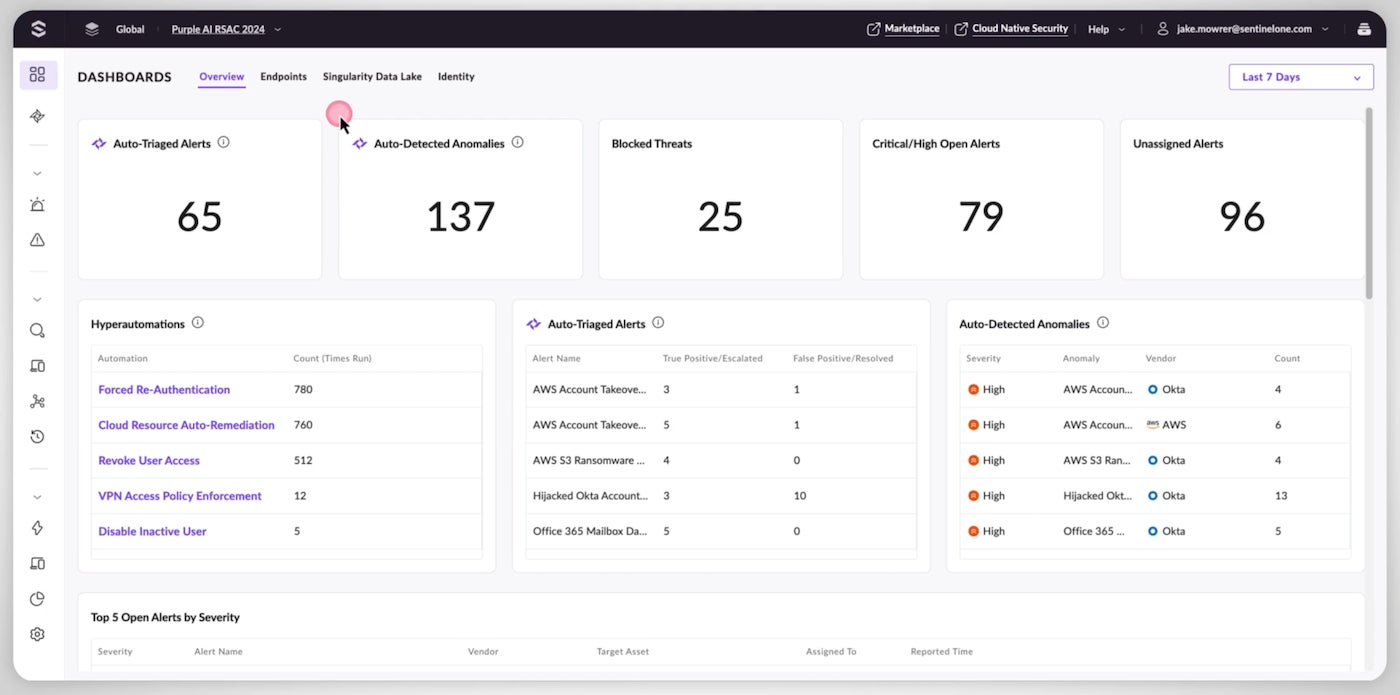Open the warning triangle icon in sidebar
This screenshot has height=695, width=1400.
[37, 240]
